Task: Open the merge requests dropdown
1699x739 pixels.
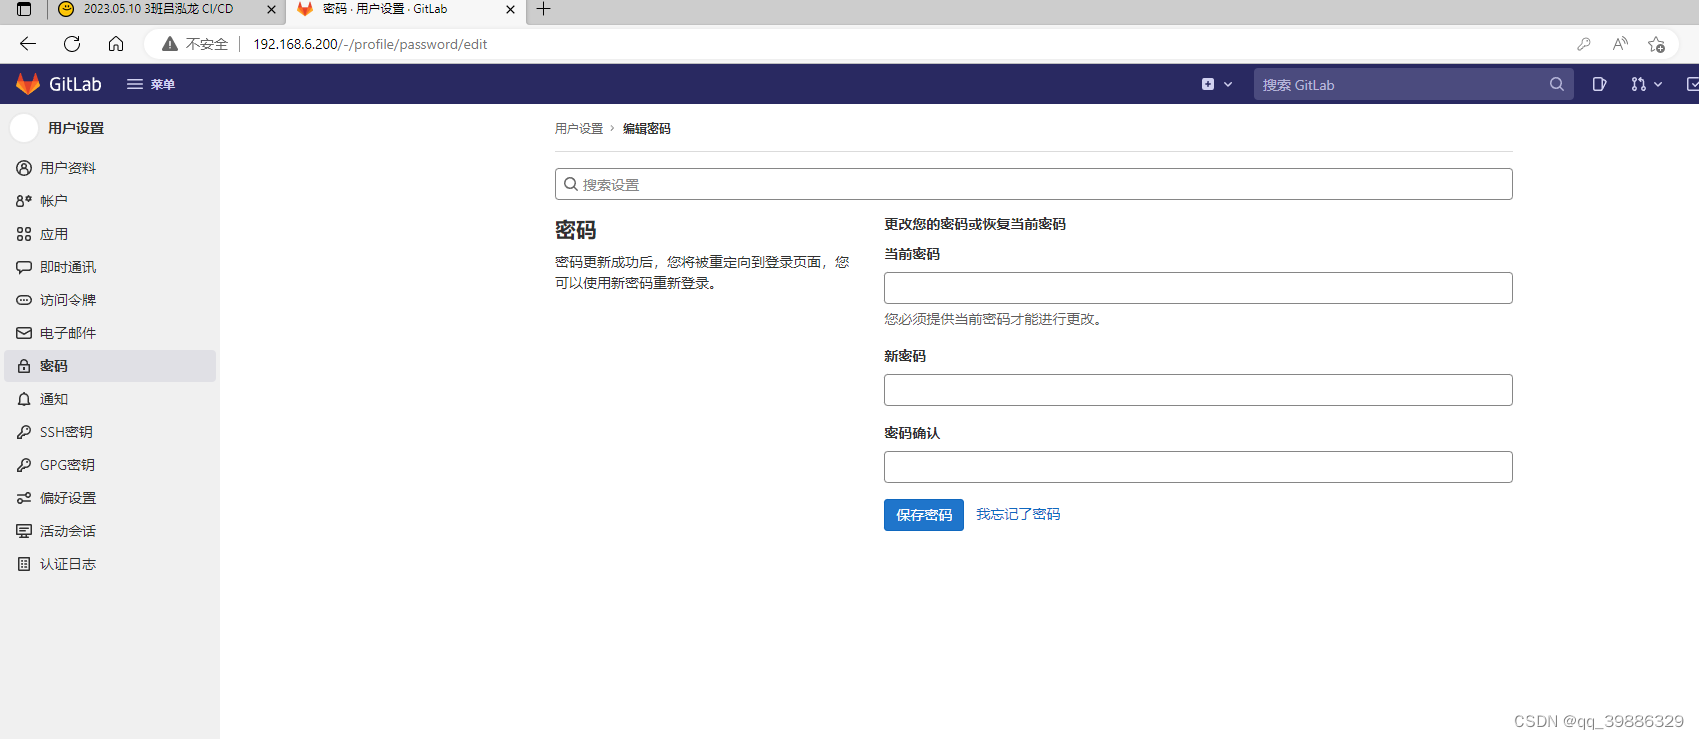Action: [x=1646, y=84]
